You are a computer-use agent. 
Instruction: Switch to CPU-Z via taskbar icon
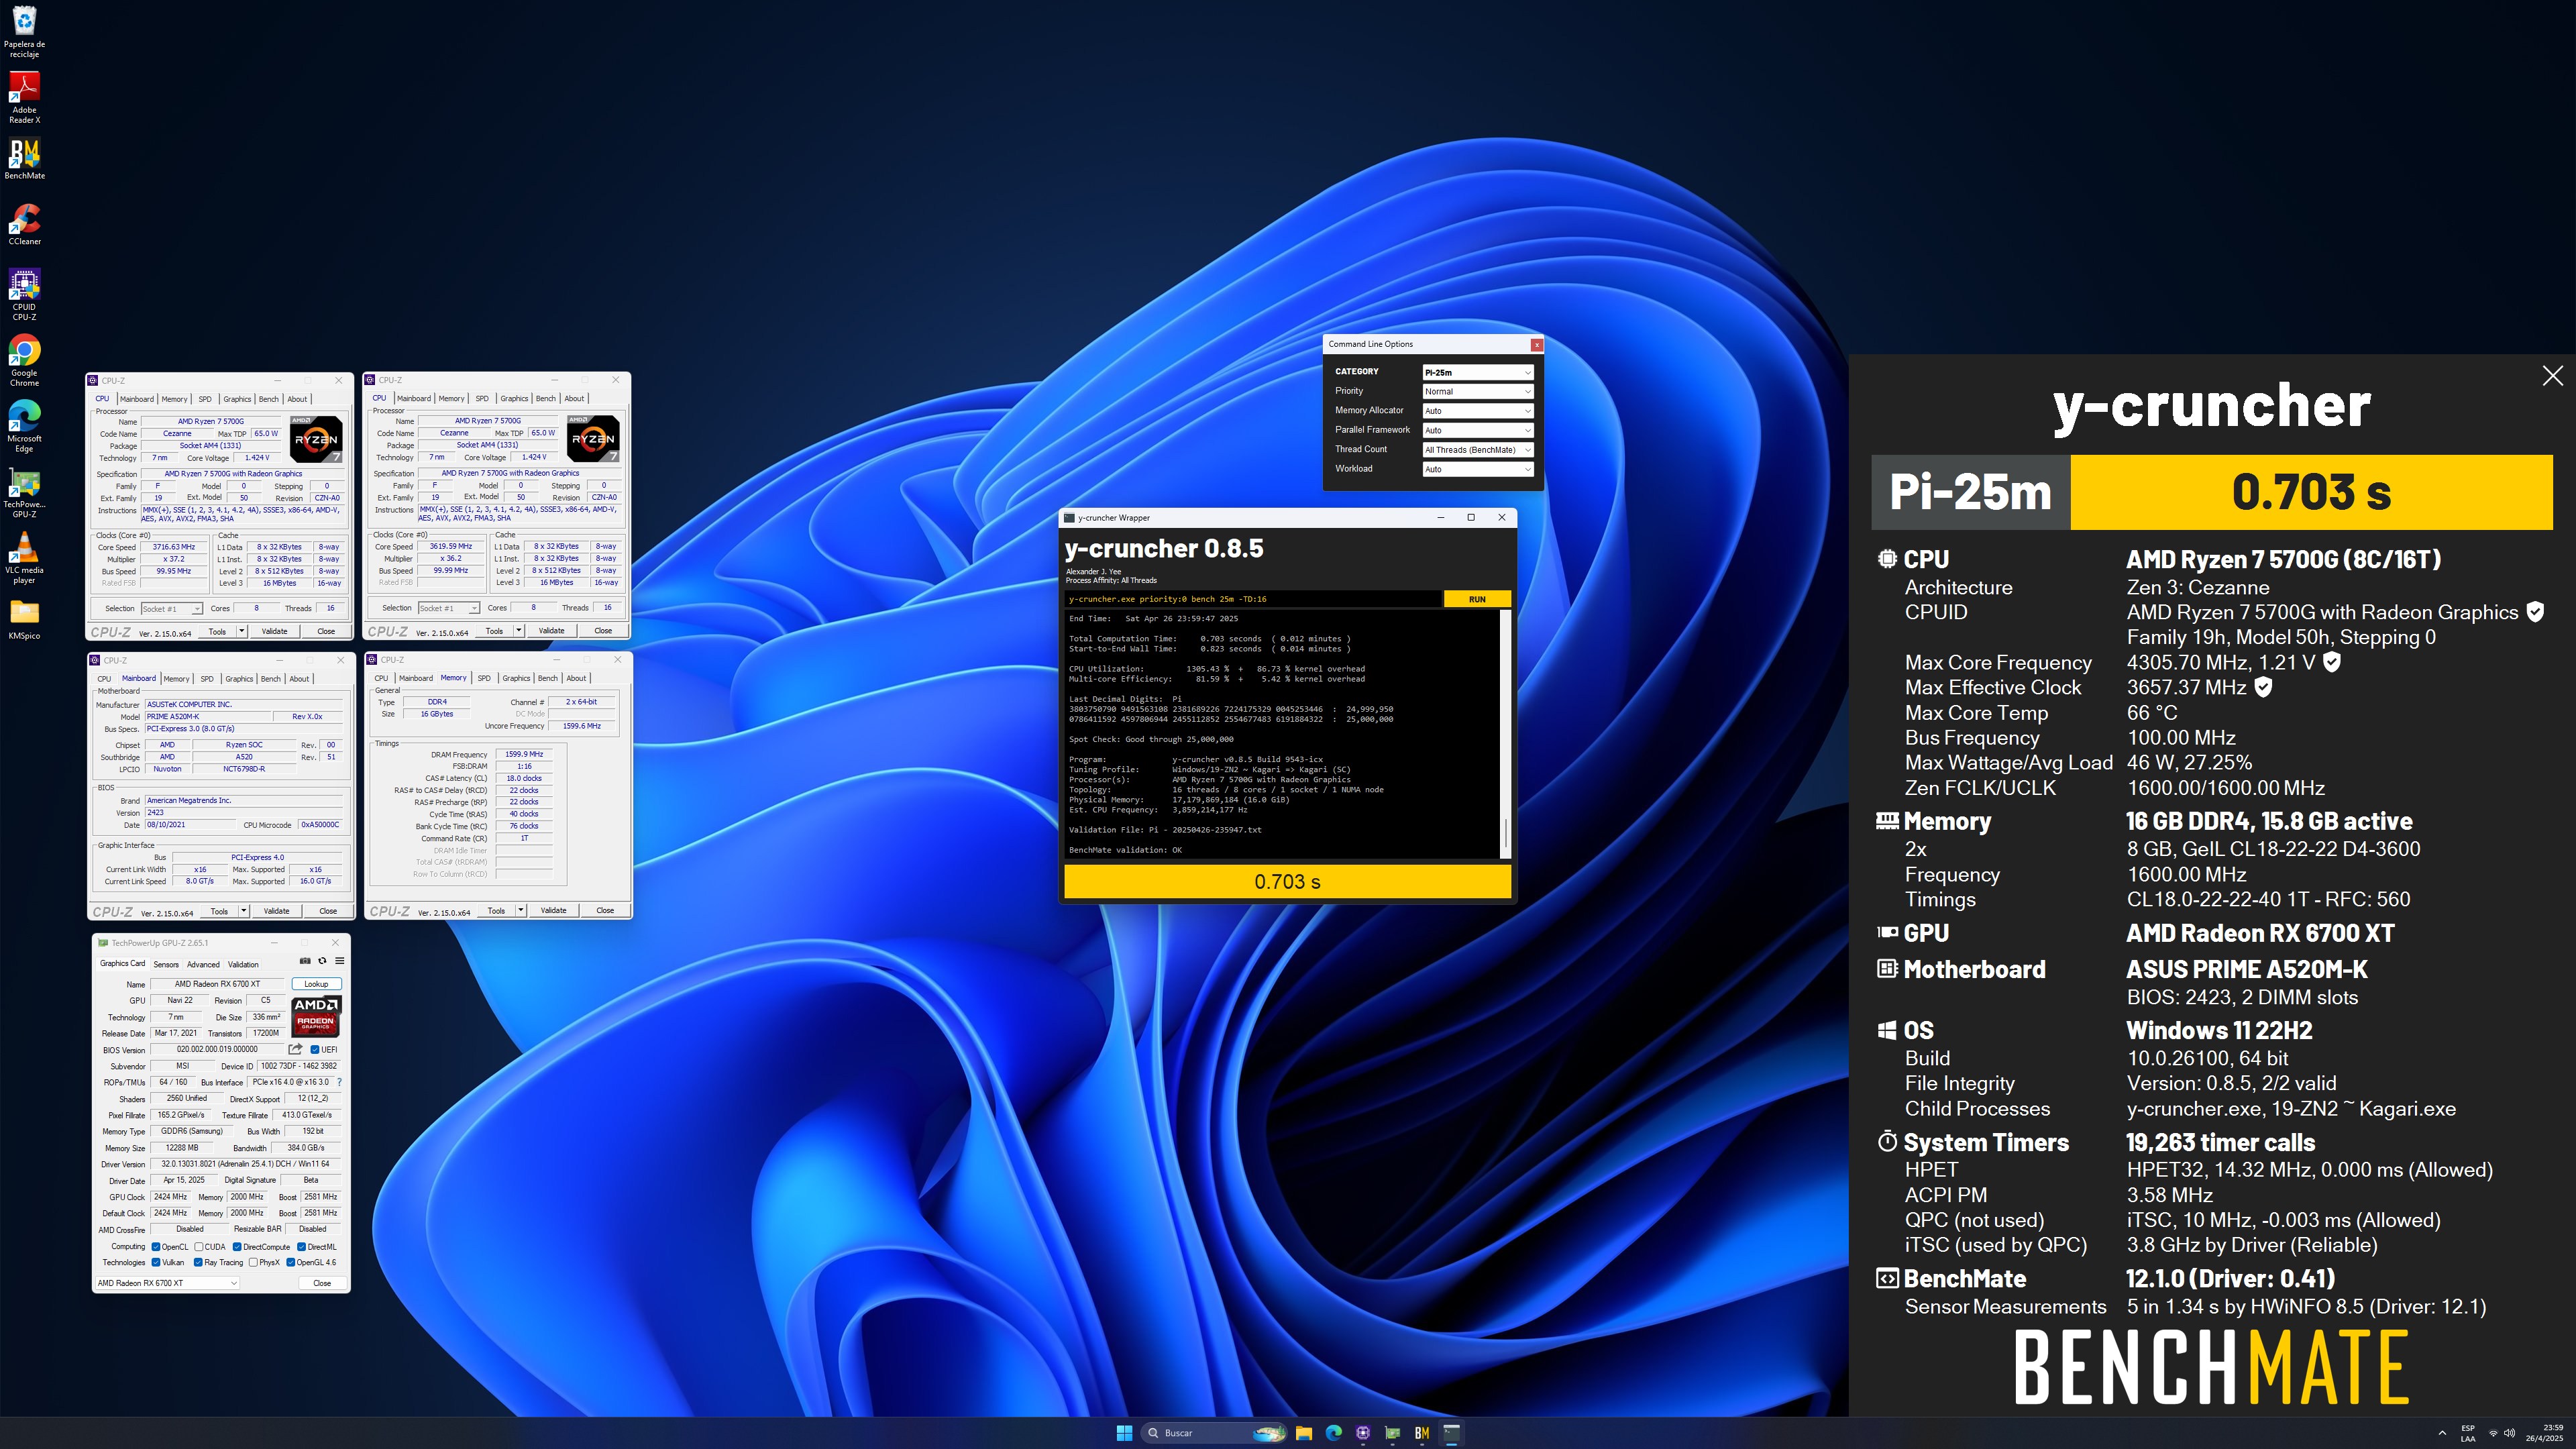[x=1363, y=1433]
